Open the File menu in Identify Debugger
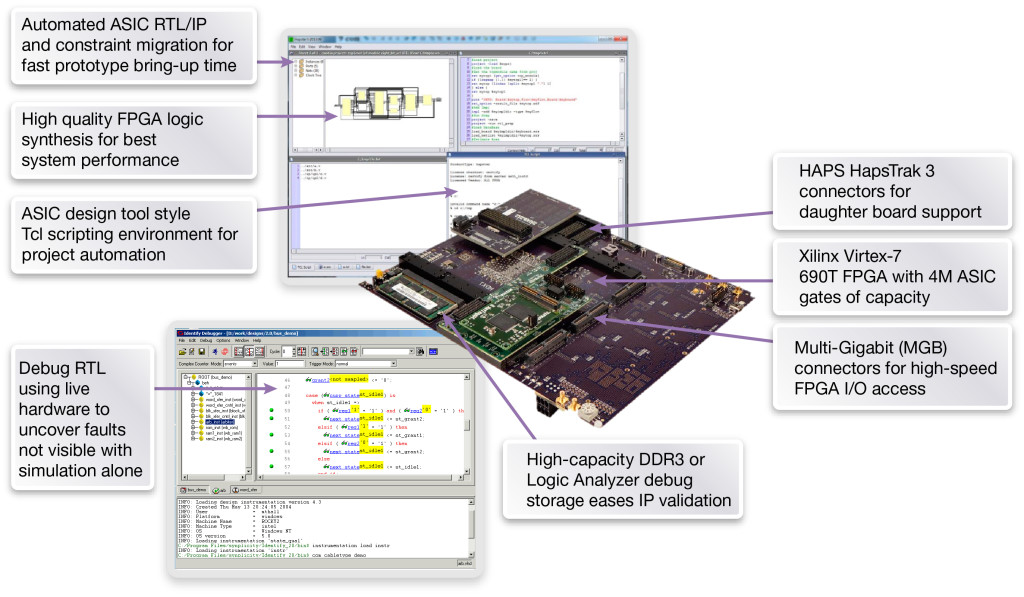 pos(182,340)
